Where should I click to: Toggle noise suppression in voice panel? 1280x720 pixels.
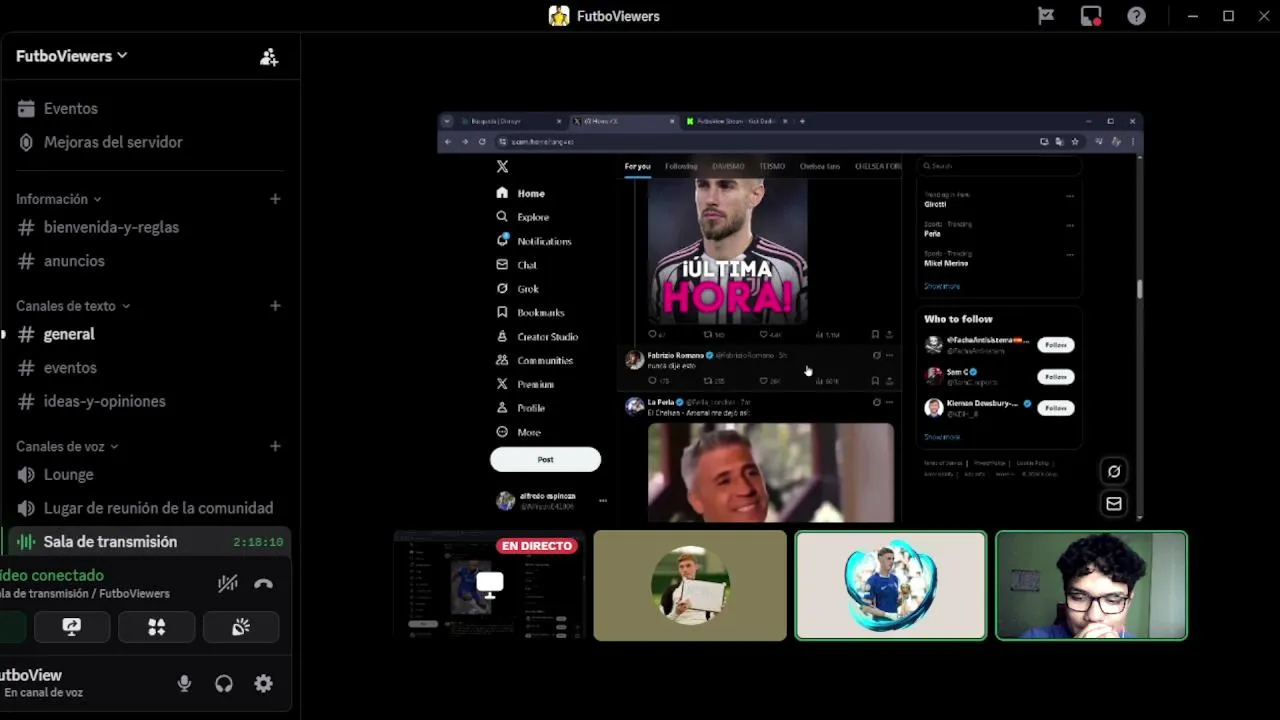tap(228, 584)
